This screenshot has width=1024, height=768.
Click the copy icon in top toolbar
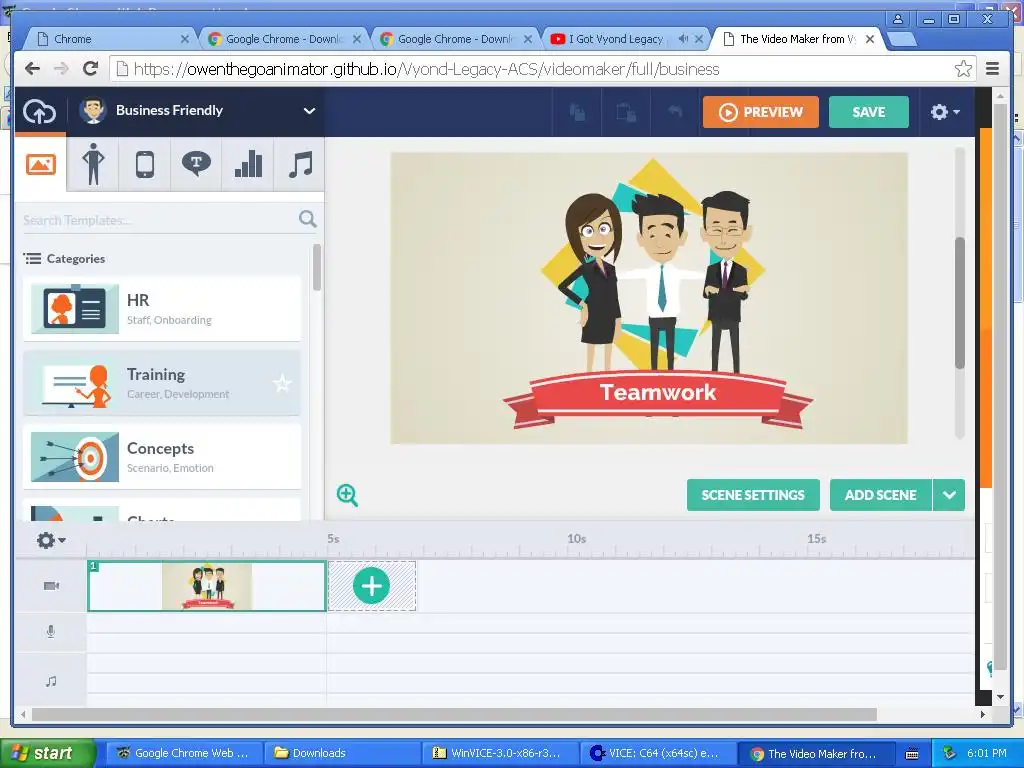tap(577, 112)
